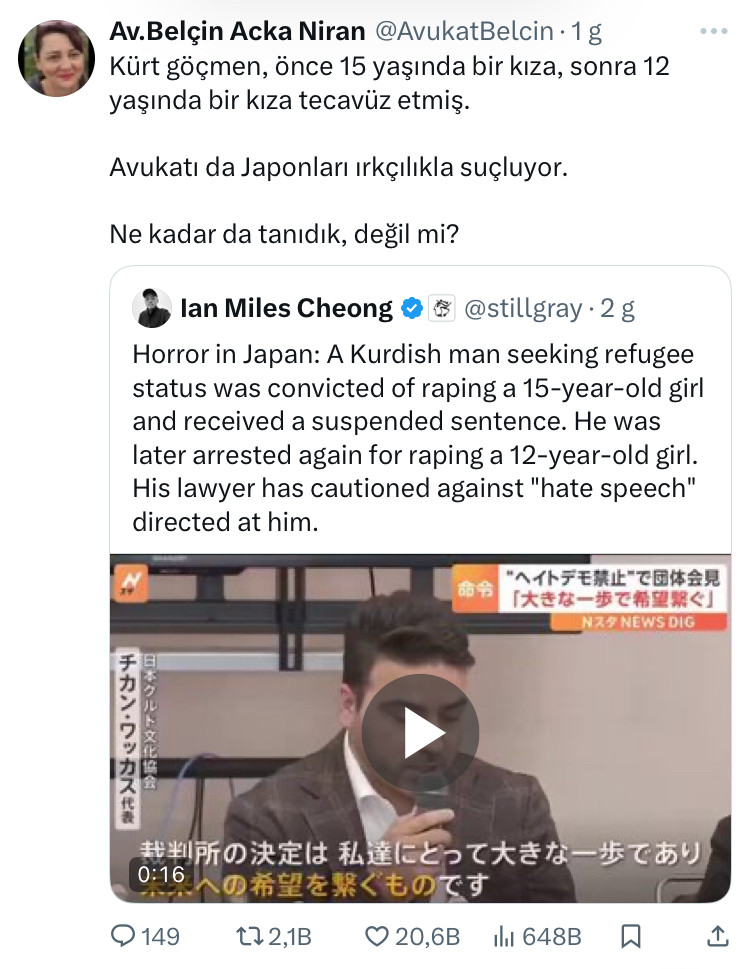
Task: Click the 0:16 video duration label
Action: [161, 874]
